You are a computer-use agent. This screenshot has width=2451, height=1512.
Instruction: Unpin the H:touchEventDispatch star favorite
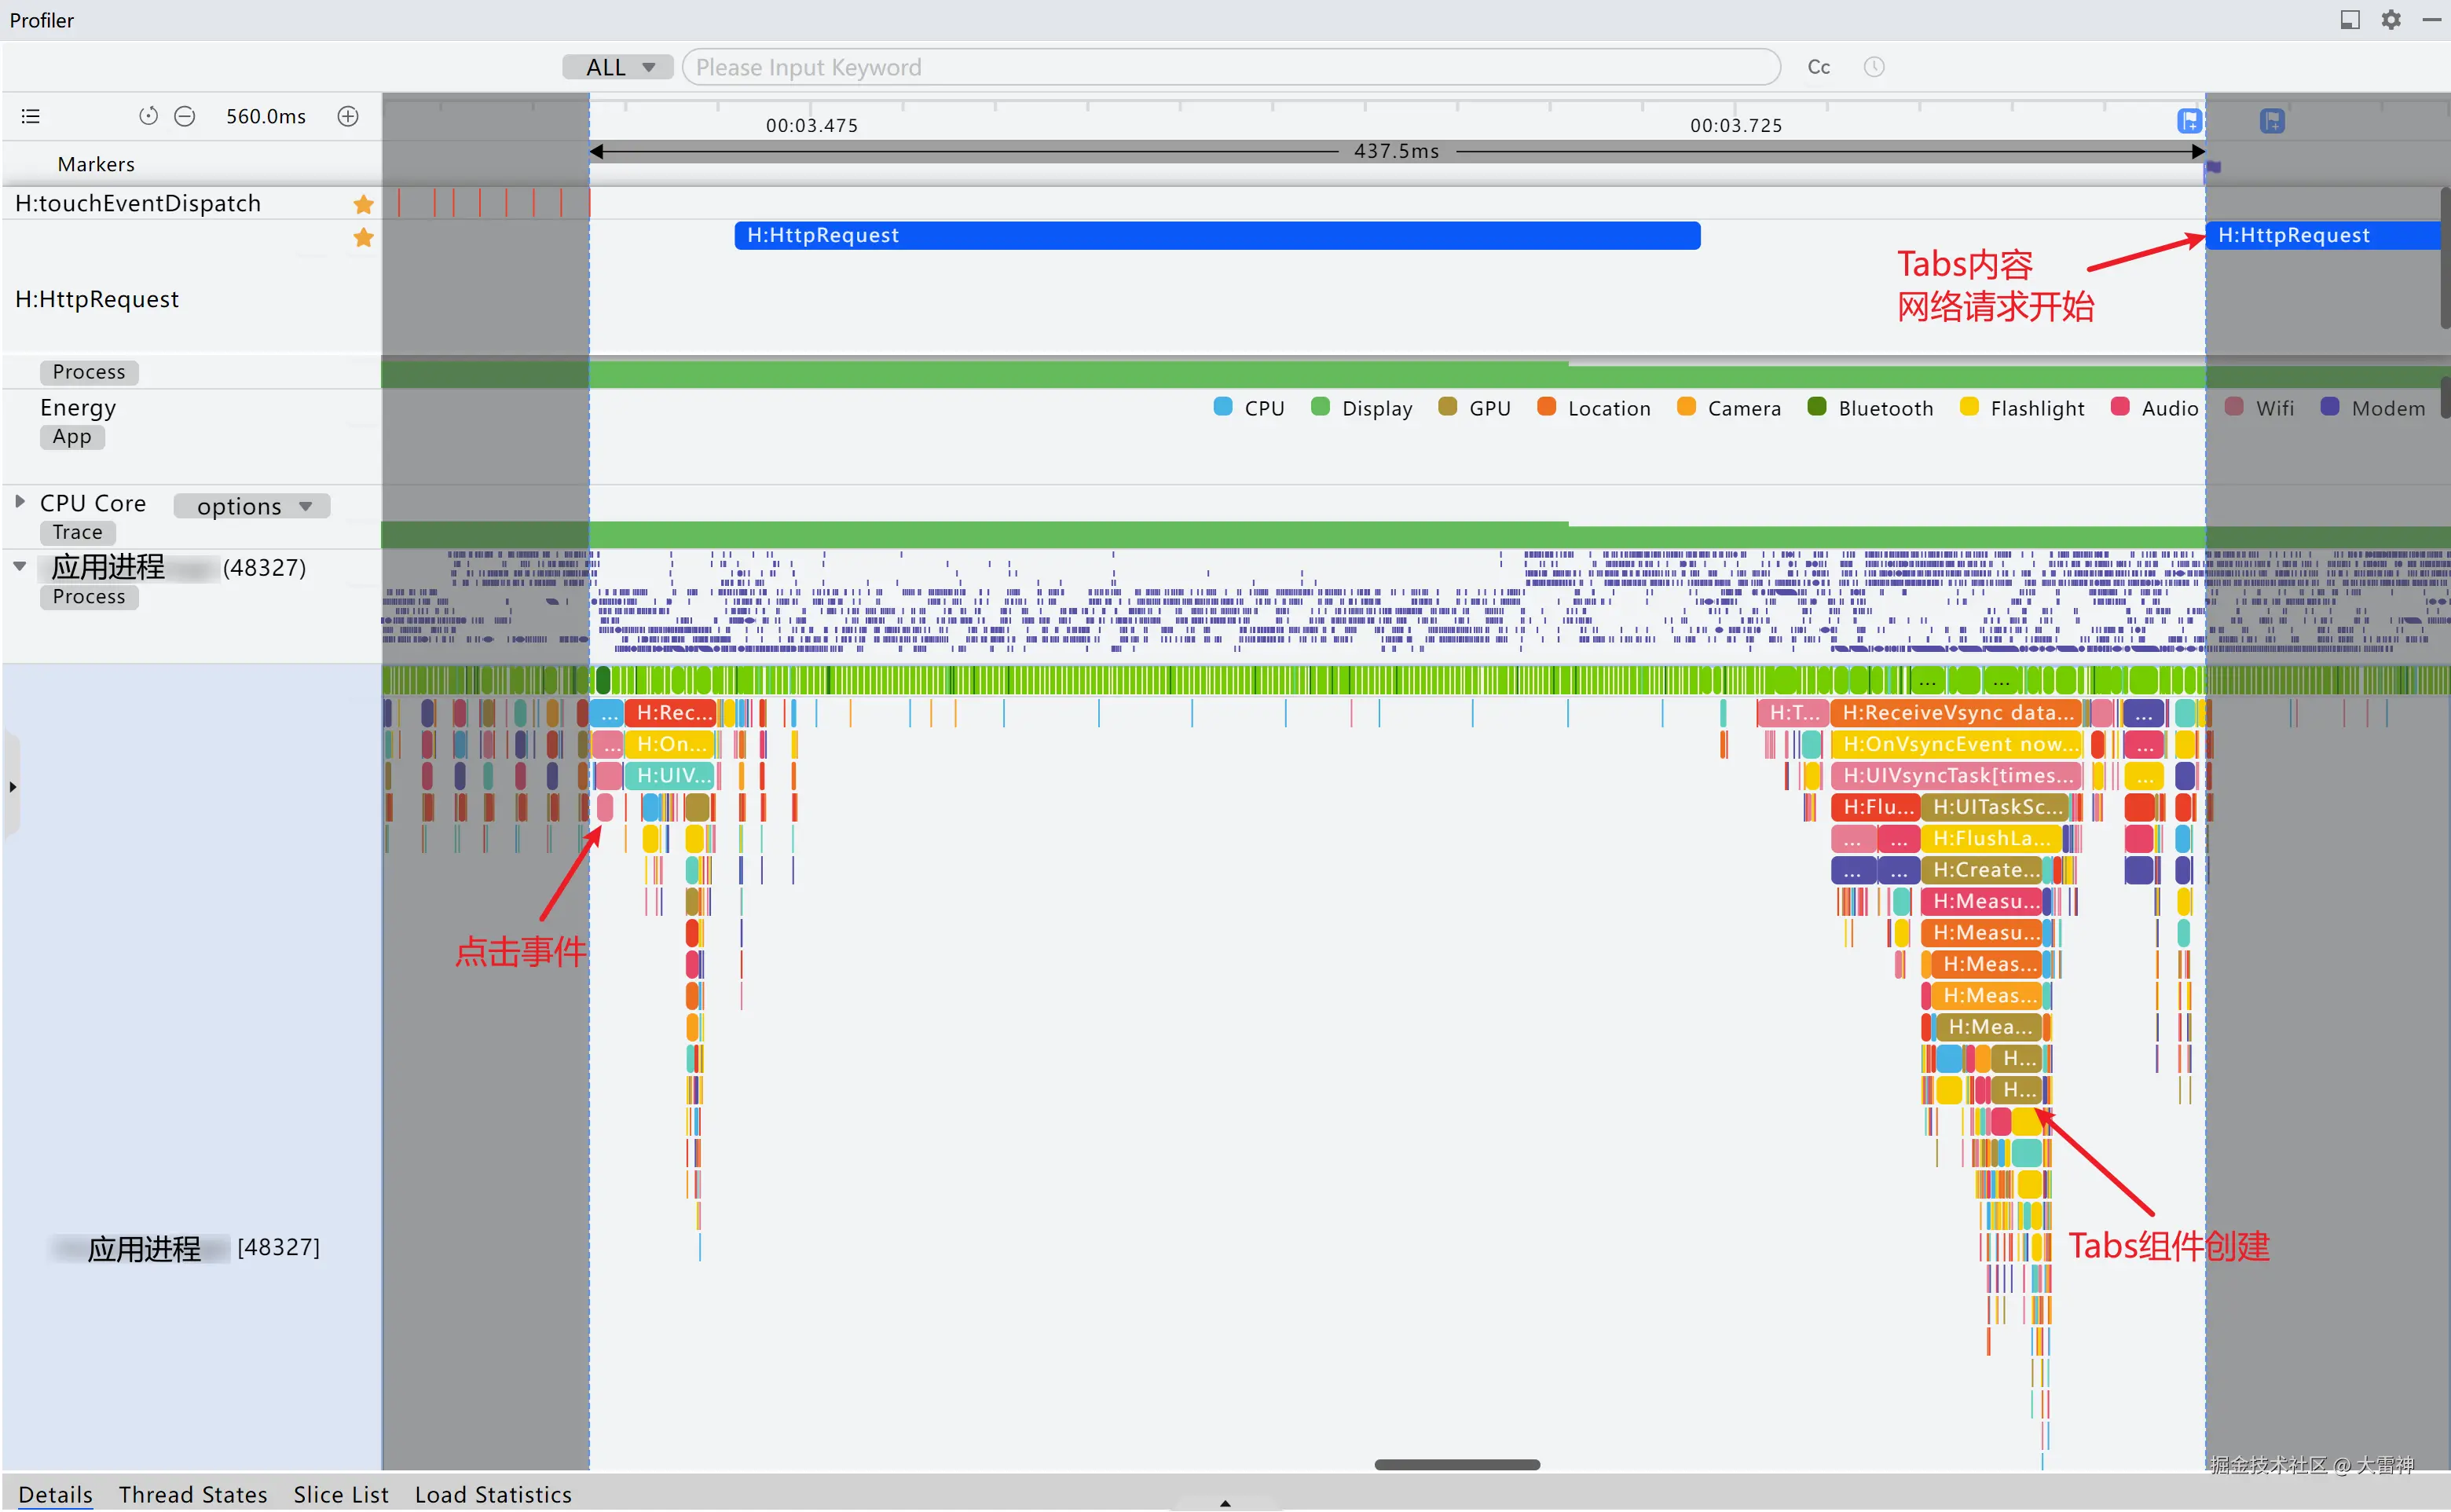click(x=363, y=204)
